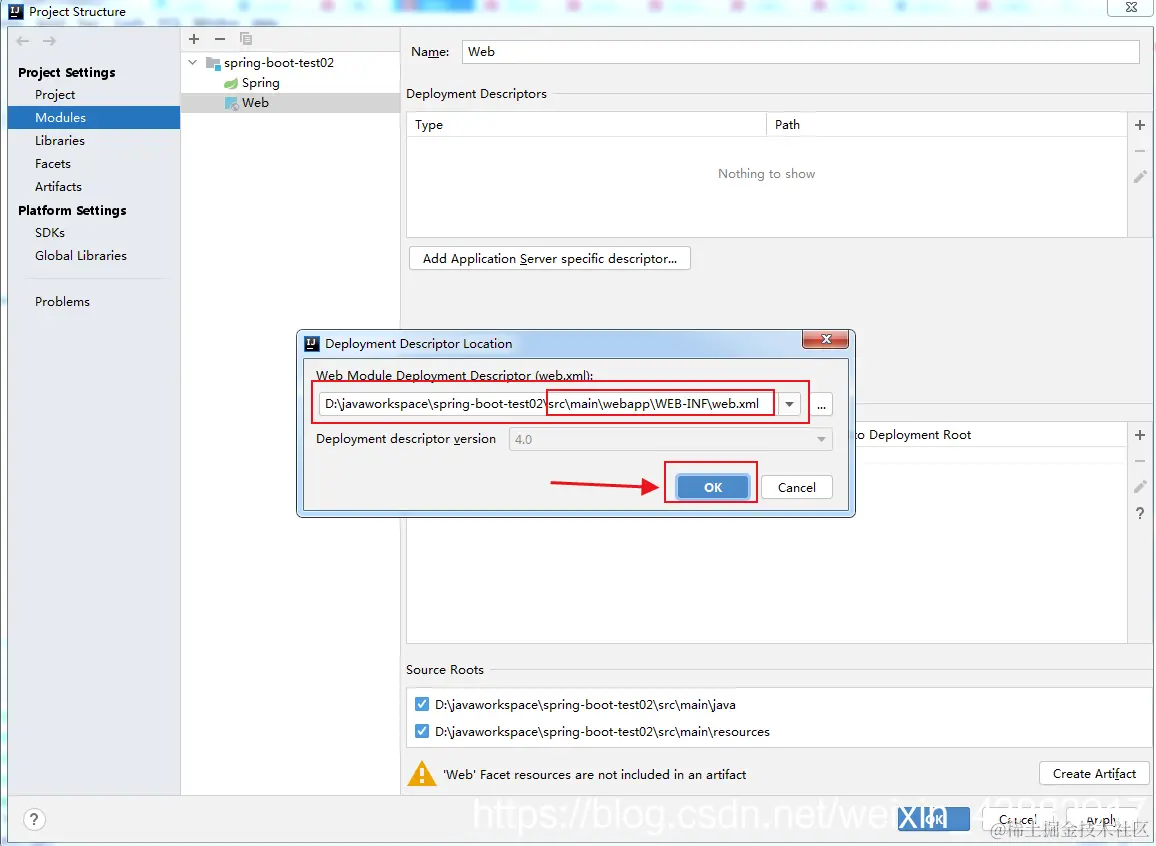The image size is (1156, 846).
Task: Close the Deployment Descriptor Location dialog
Action: [x=826, y=339]
